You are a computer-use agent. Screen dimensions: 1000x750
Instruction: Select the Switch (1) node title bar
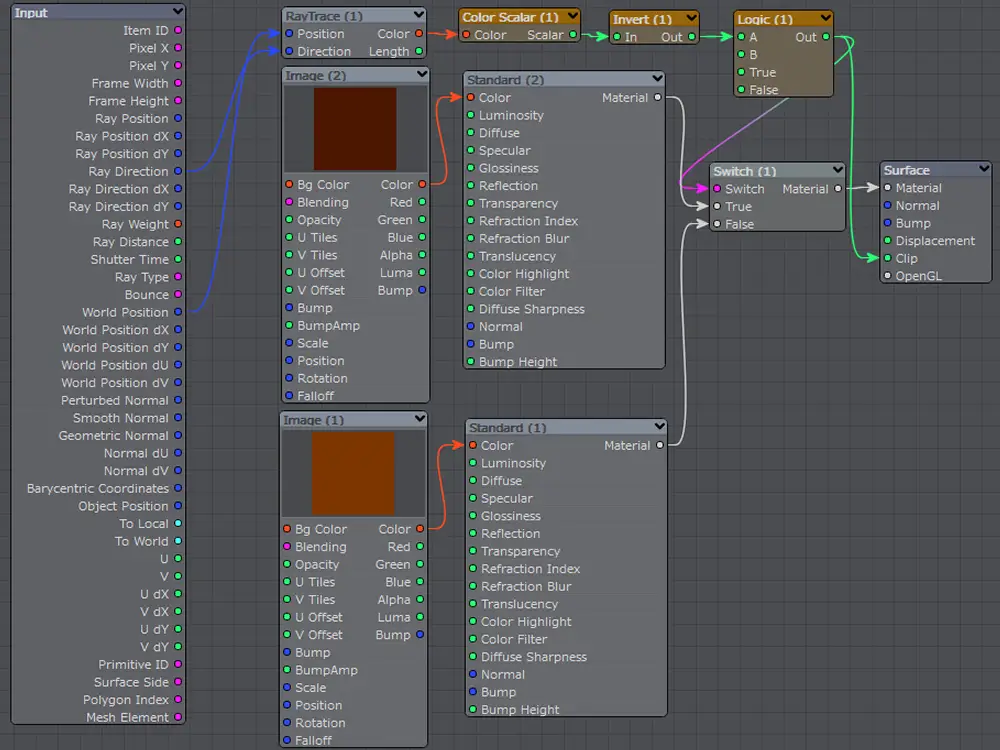pos(745,171)
